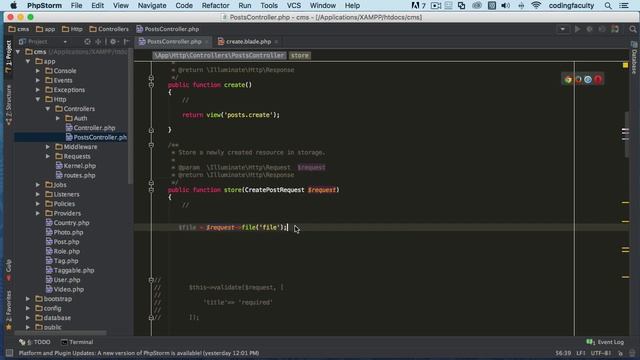Image resolution: width=640 pixels, height=360 pixels.
Task: Click the PostsController.php breadcrumb
Action: pyautogui.click(x=168, y=29)
